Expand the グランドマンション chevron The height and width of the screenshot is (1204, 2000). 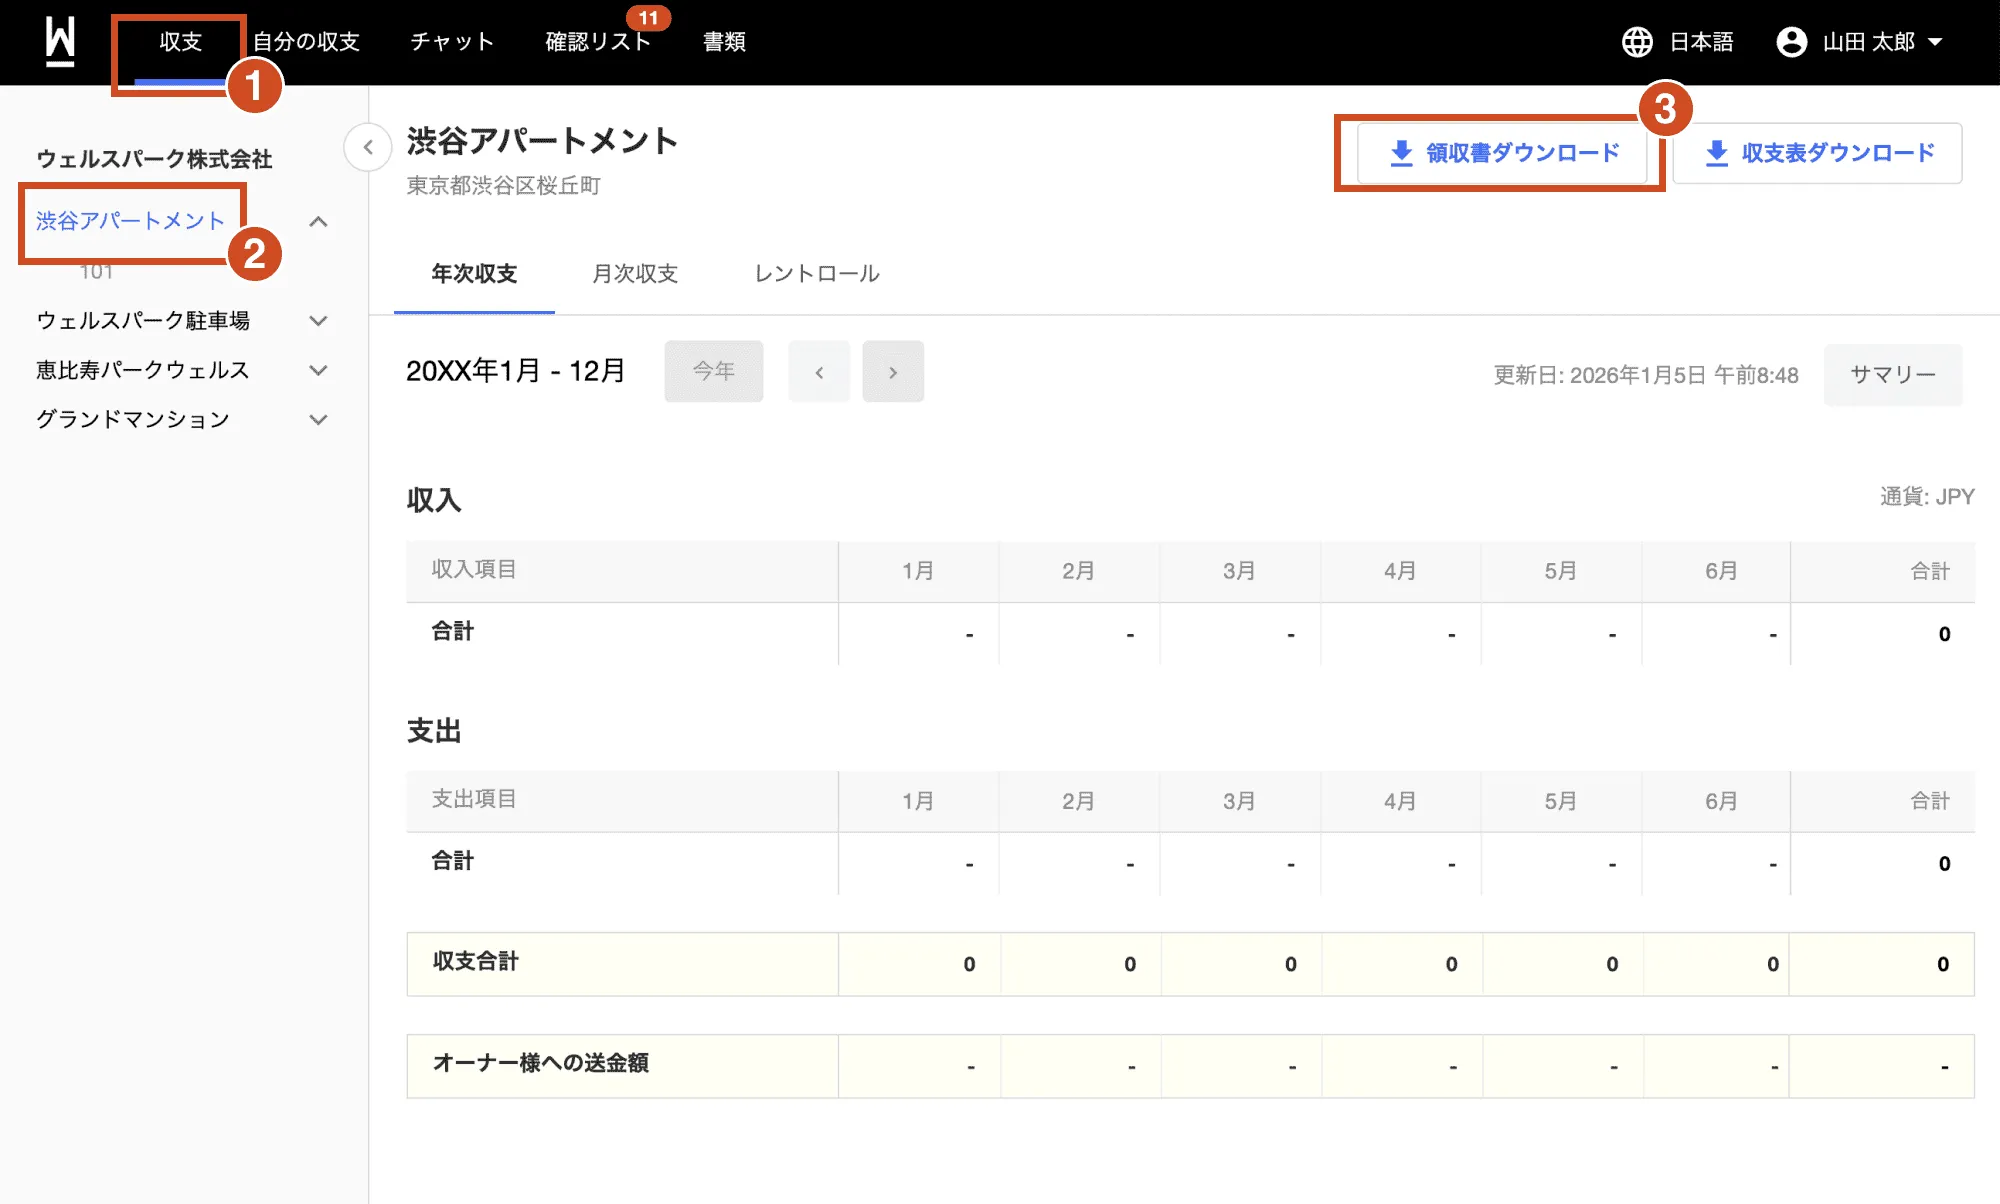[x=318, y=420]
